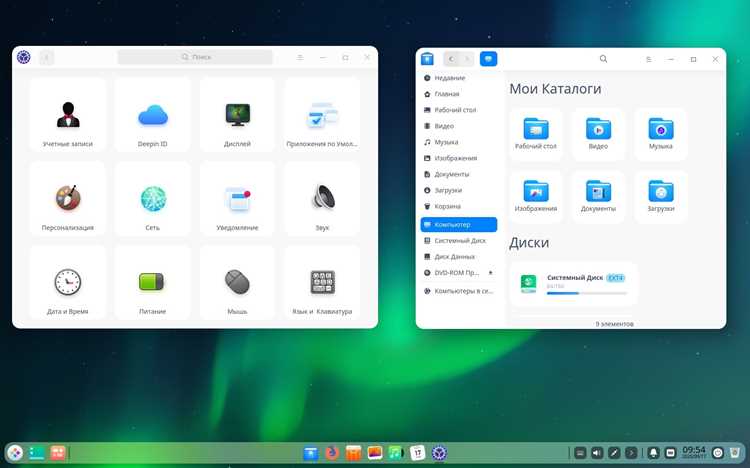
Task: Open the Изображения folder tile
Action: click(536, 196)
